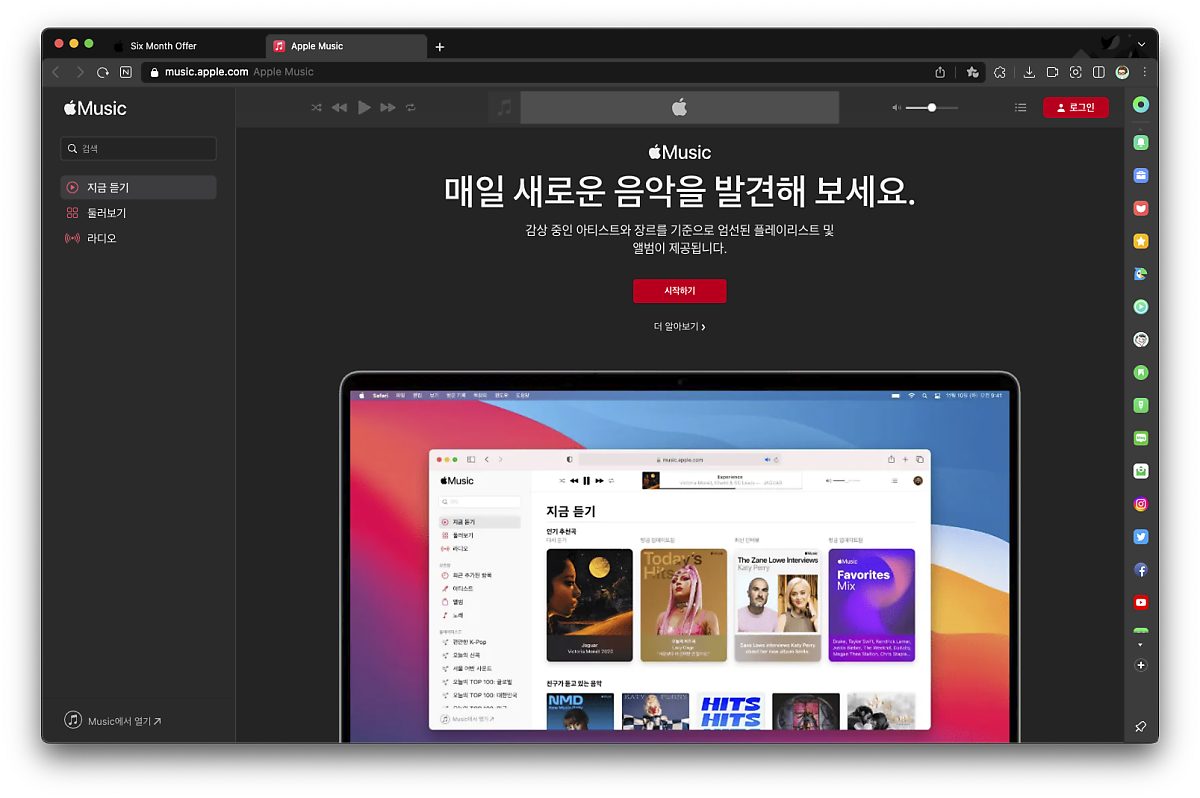Go back with the browser back arrow

pos(56,72)
